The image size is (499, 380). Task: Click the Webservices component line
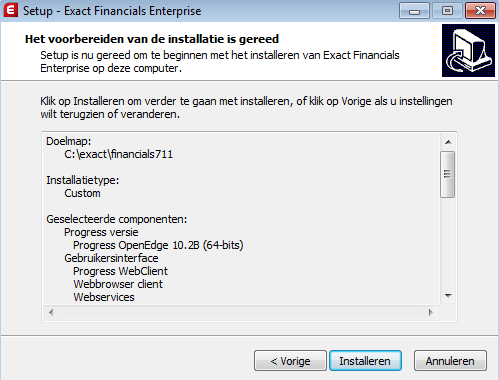(x=104, y=297)
